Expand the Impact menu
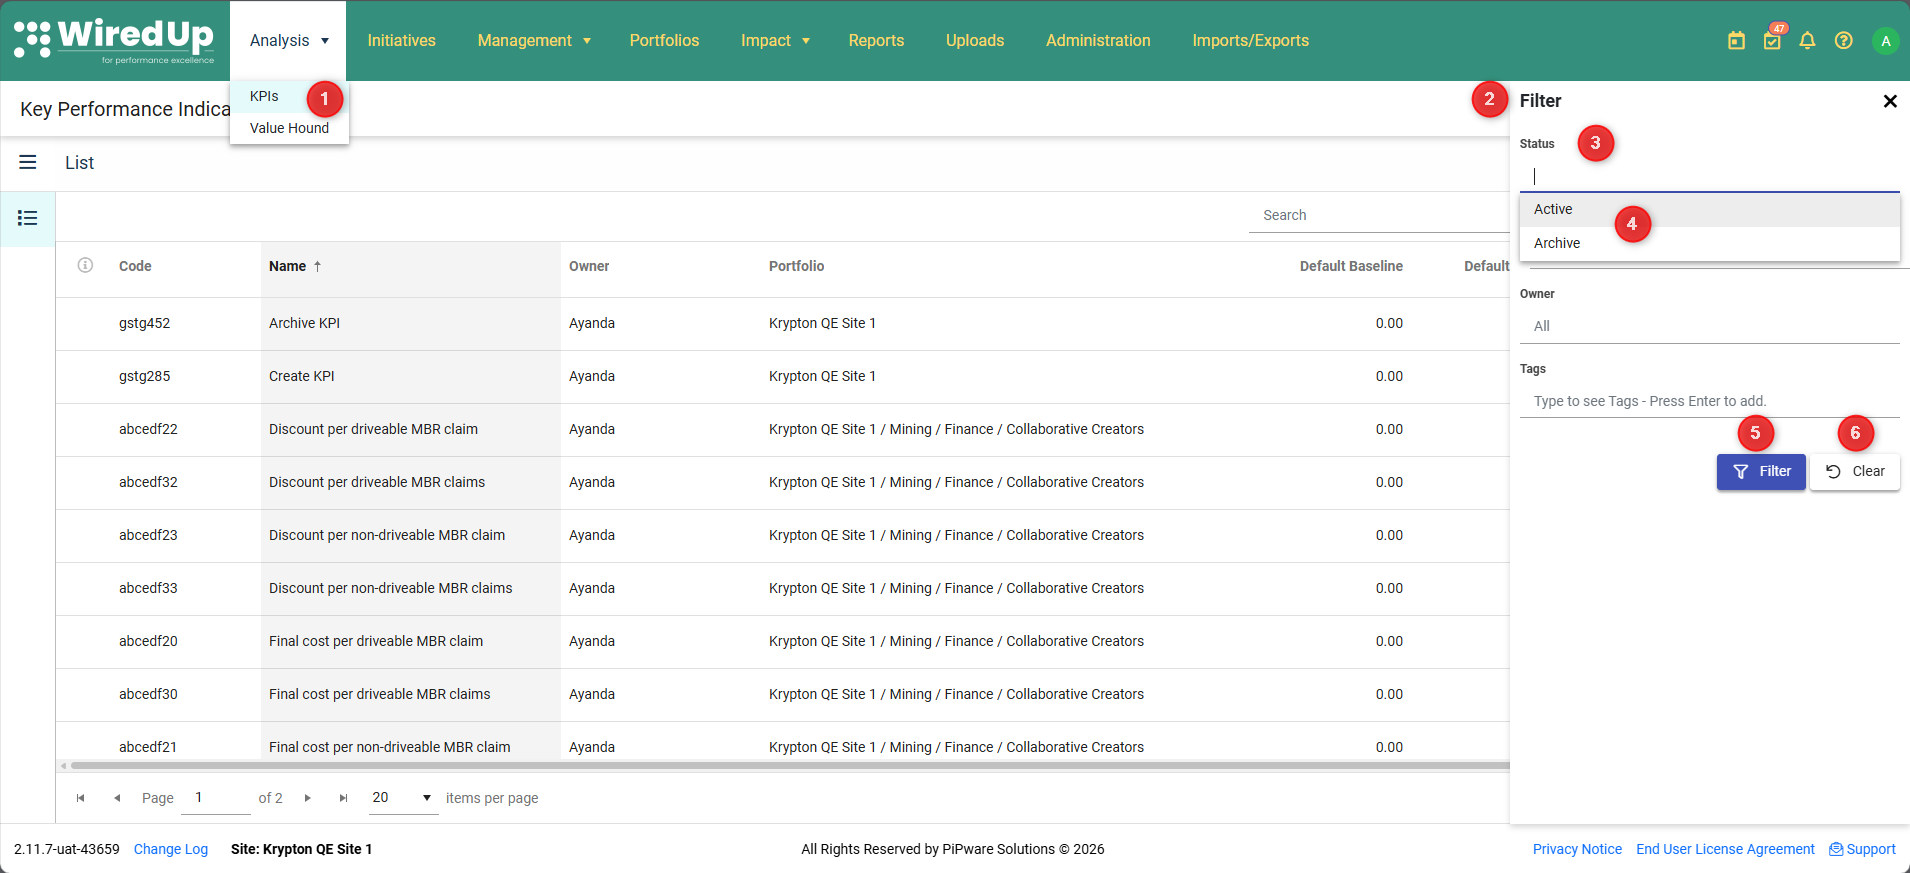1910x873 pixels. pyautogui.click(x=775, y=41)
